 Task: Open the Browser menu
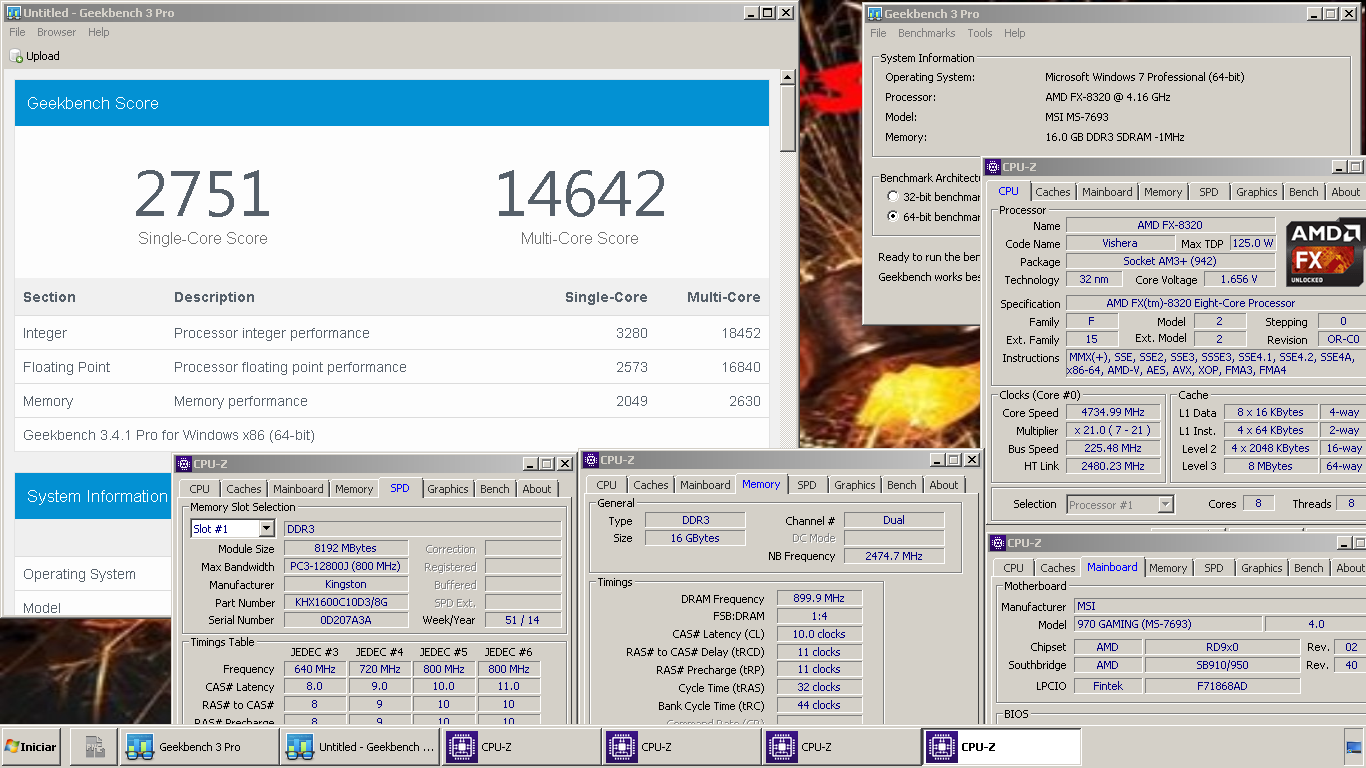pos(57,32)
